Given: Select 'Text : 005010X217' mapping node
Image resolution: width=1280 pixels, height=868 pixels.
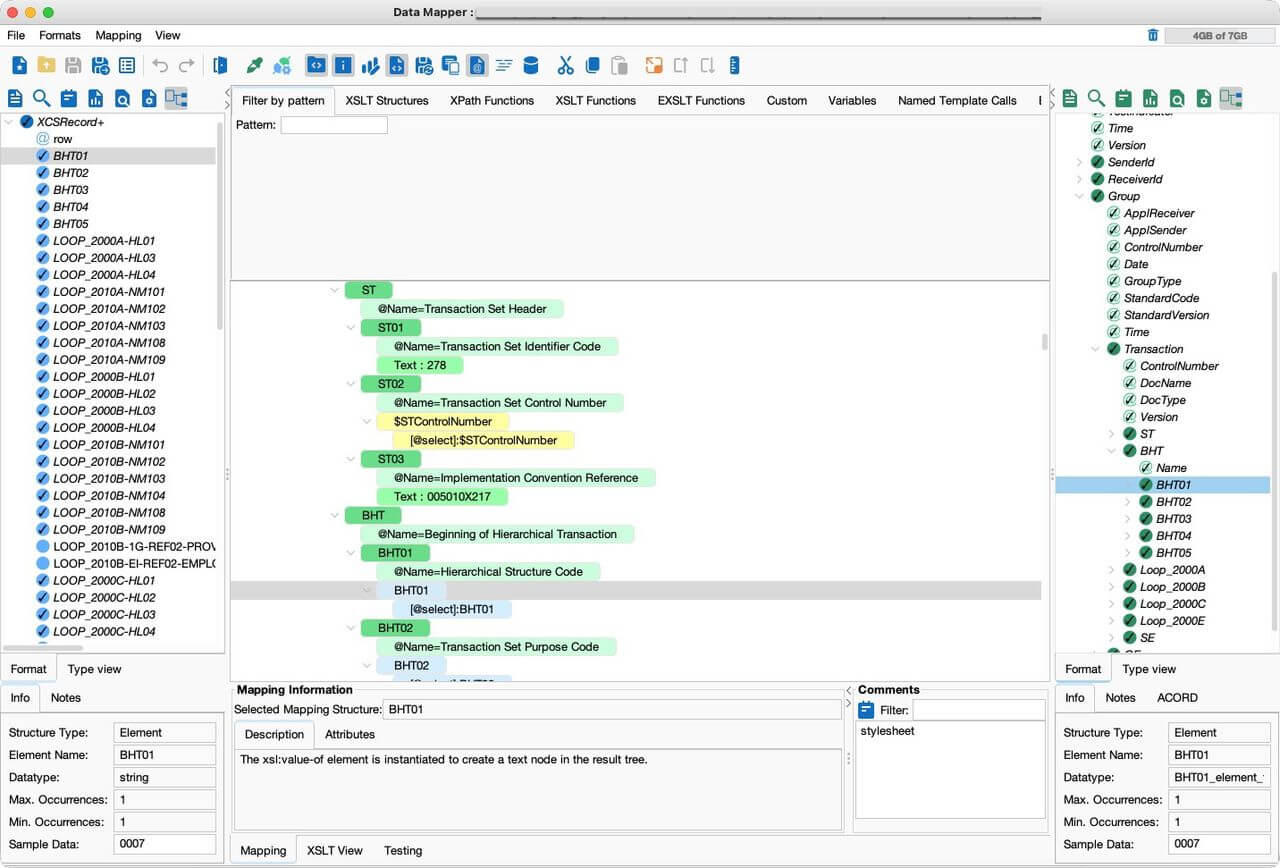Looking at the screenshot, I should [x=442, y=496].
